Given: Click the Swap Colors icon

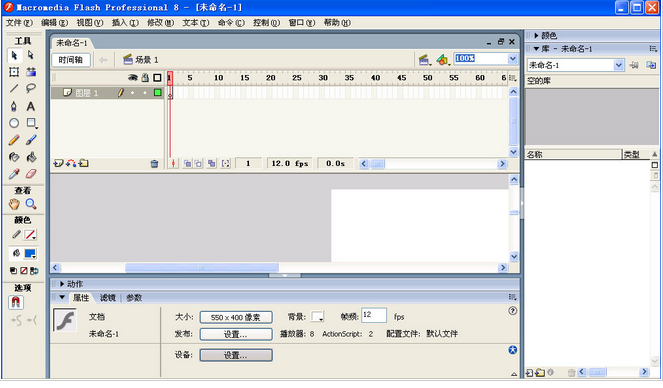Looking at the screenshot, I should pyautogui.click(x=34, y=271).
